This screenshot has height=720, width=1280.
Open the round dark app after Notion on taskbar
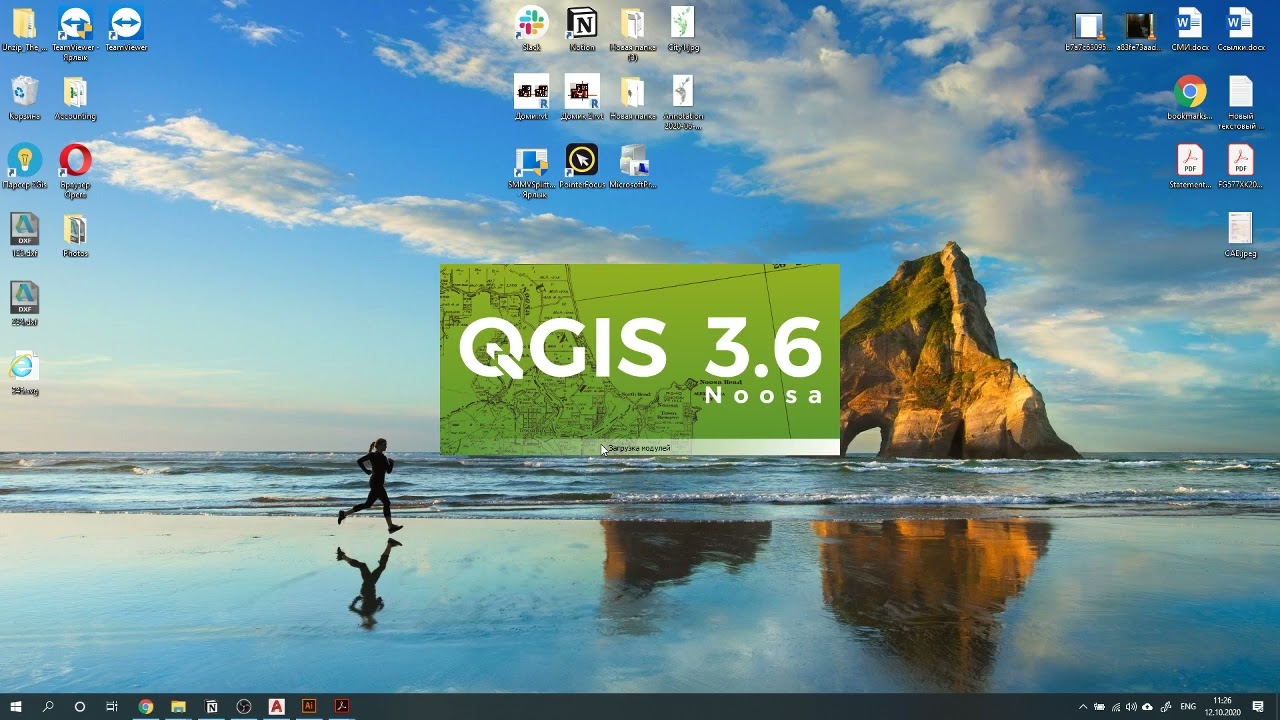243,706
